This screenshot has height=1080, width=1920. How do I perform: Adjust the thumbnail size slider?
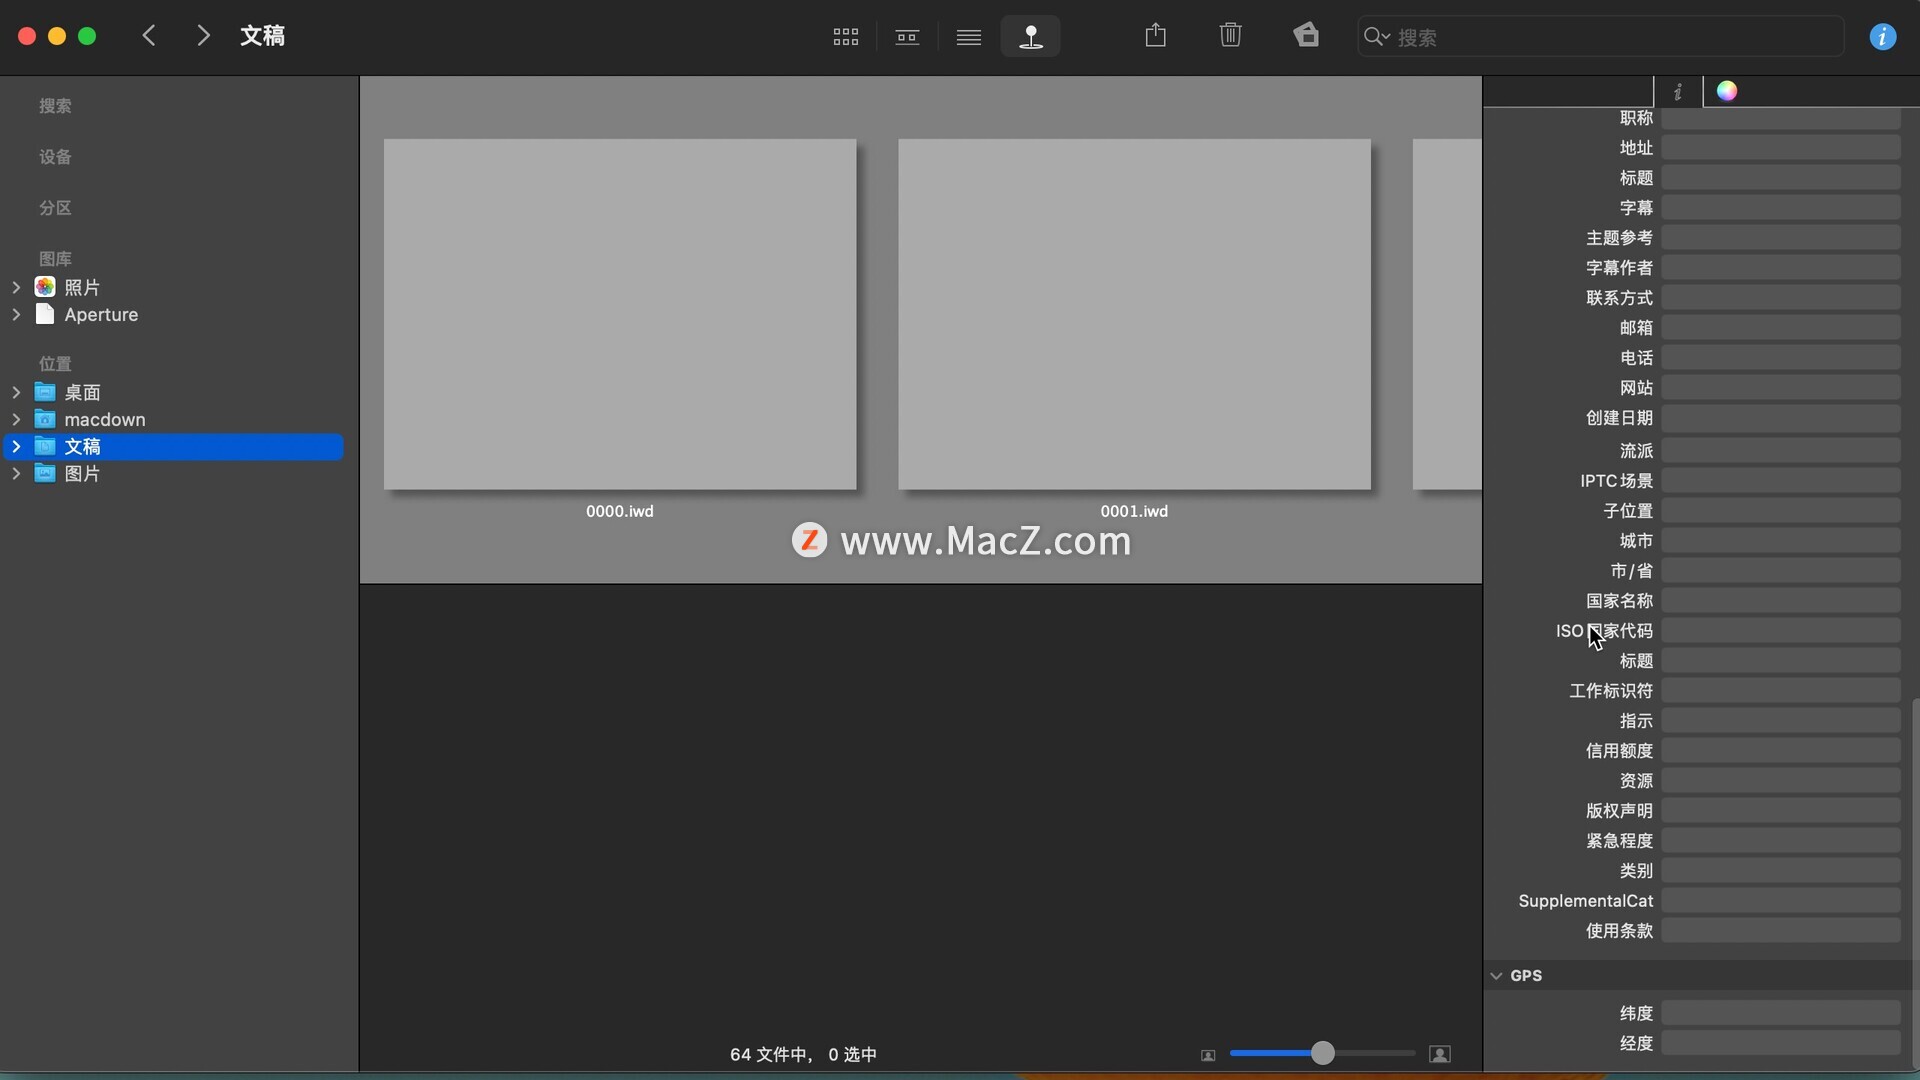tap(1322, 1053)
